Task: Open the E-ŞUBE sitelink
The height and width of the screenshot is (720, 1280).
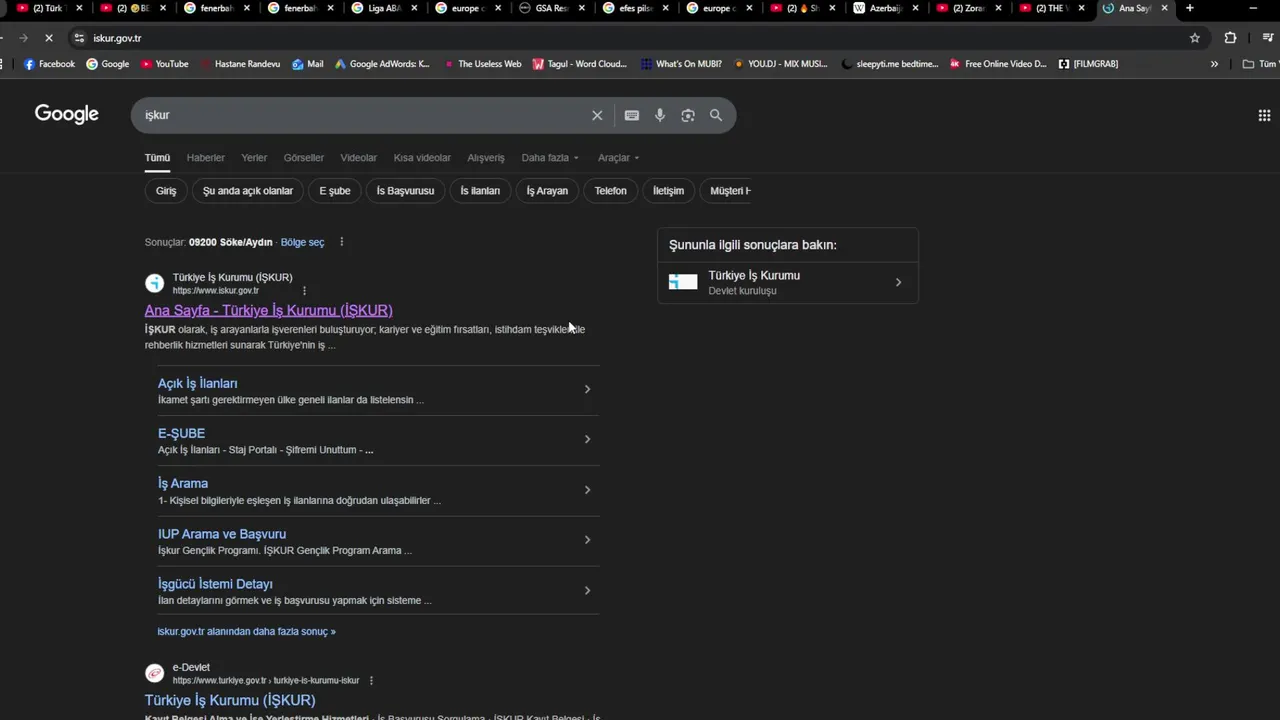Action: click(x=181, y=433)
